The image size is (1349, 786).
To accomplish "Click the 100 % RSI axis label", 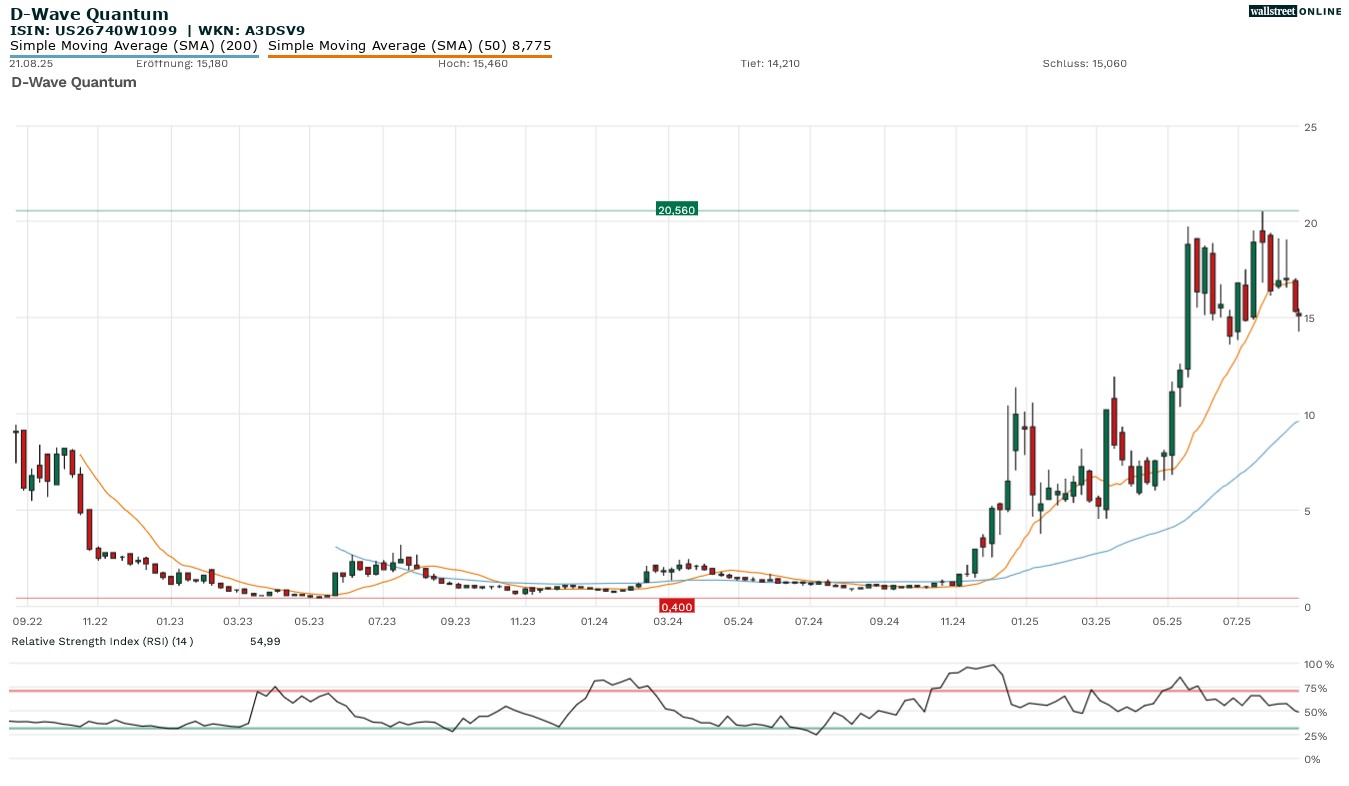I will click(x=1319, y=664).
